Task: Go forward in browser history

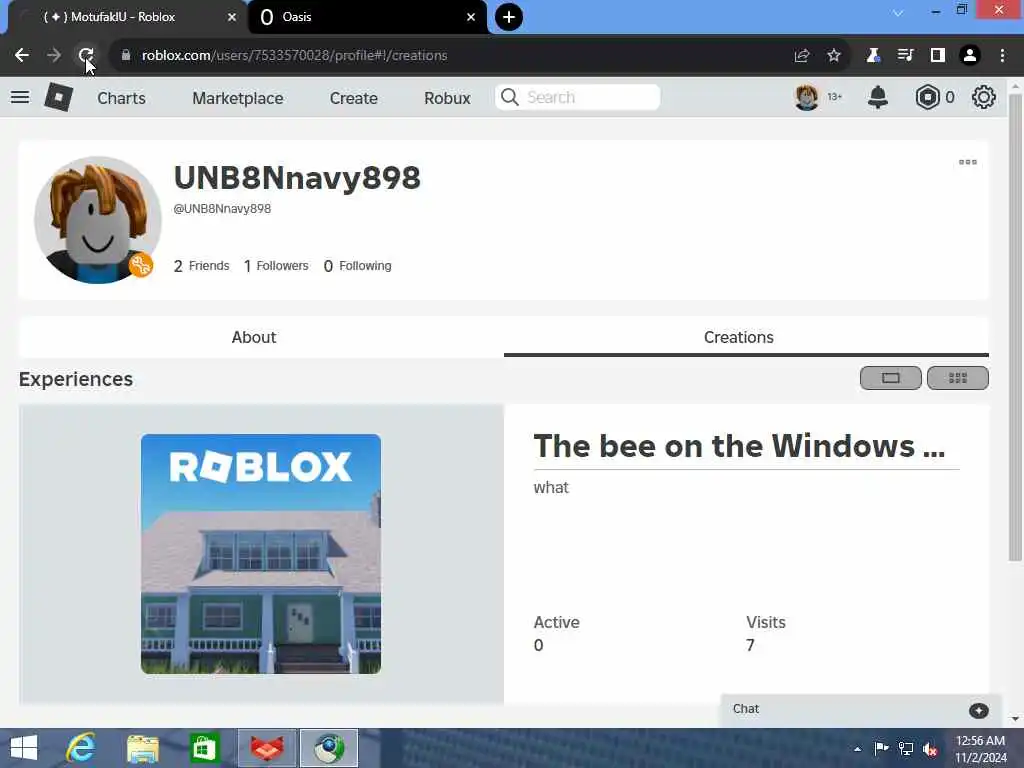Action: (54, 56)
